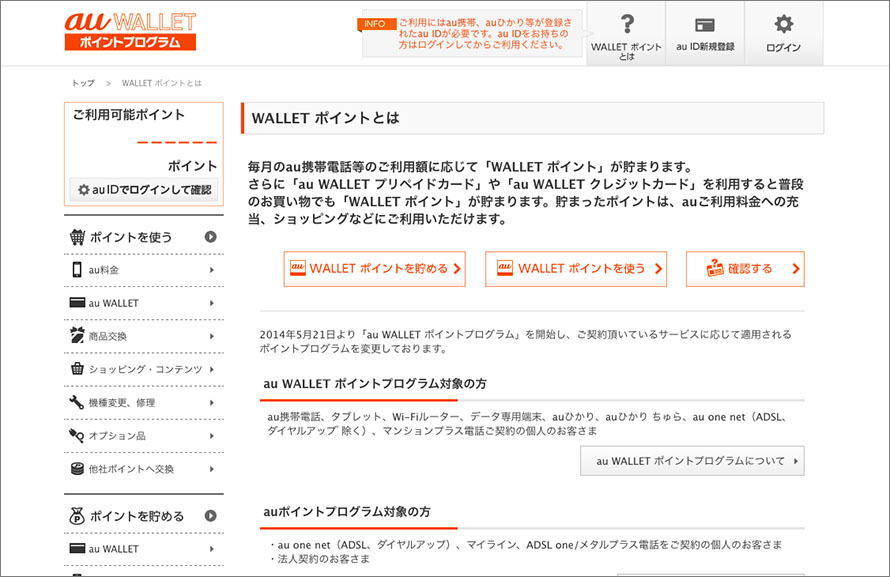Click the coins icon next to 他社ポイントへ交換
The image size is (890, 577).
(x=77, y=469)
